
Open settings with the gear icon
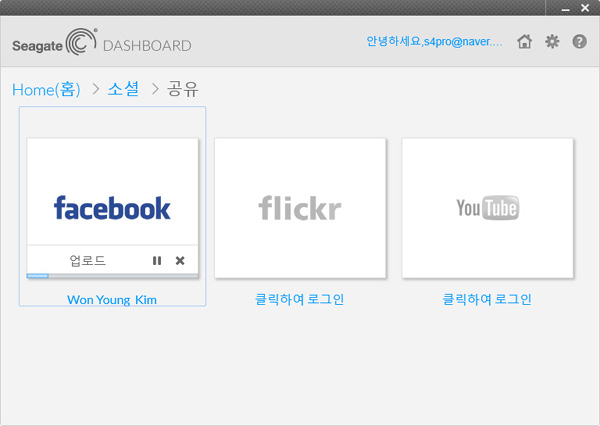click(552, 42)
